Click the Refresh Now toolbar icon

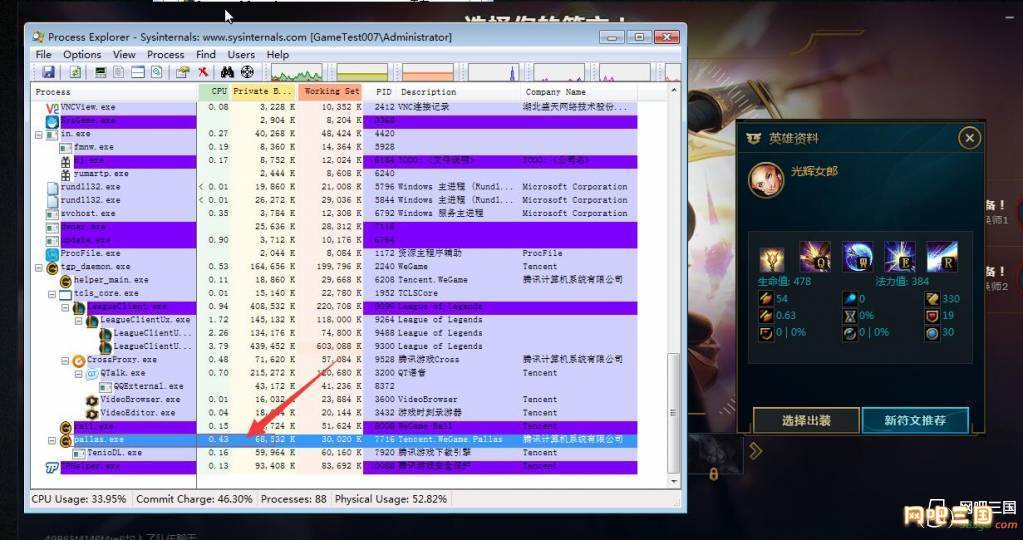pos(76,72)
